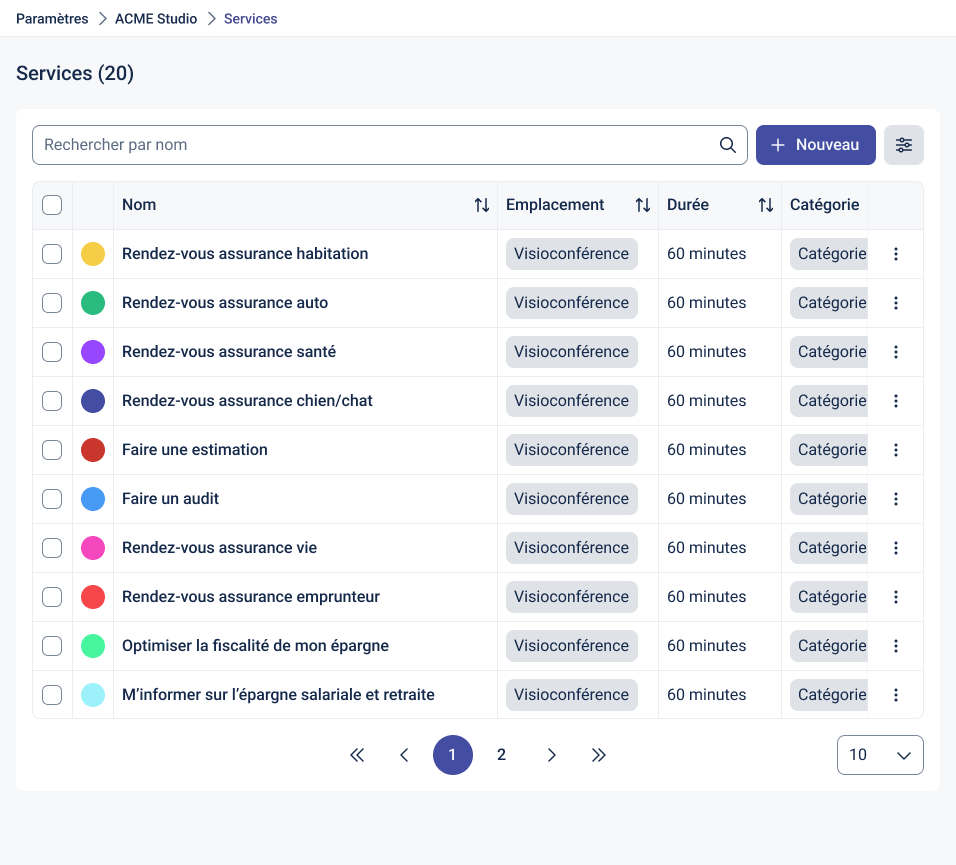Click Rendez-vous assurance vie name
This screenshot has height=865, width=956.
pos(219,548)
